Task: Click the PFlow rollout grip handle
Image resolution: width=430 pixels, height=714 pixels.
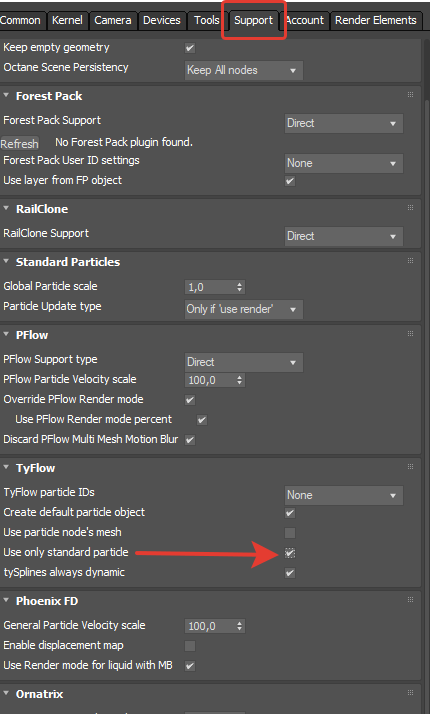Action: tap(410, 334)
